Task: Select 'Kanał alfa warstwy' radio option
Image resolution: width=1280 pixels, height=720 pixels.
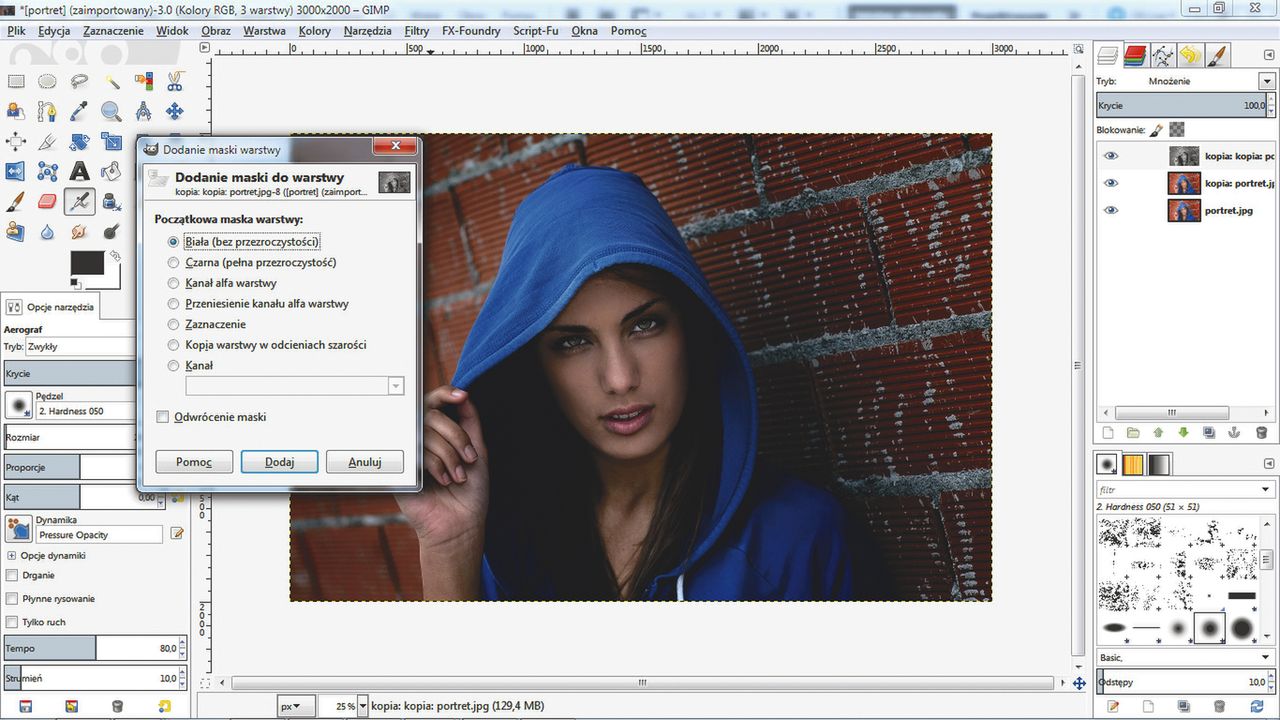Action: 174,283
